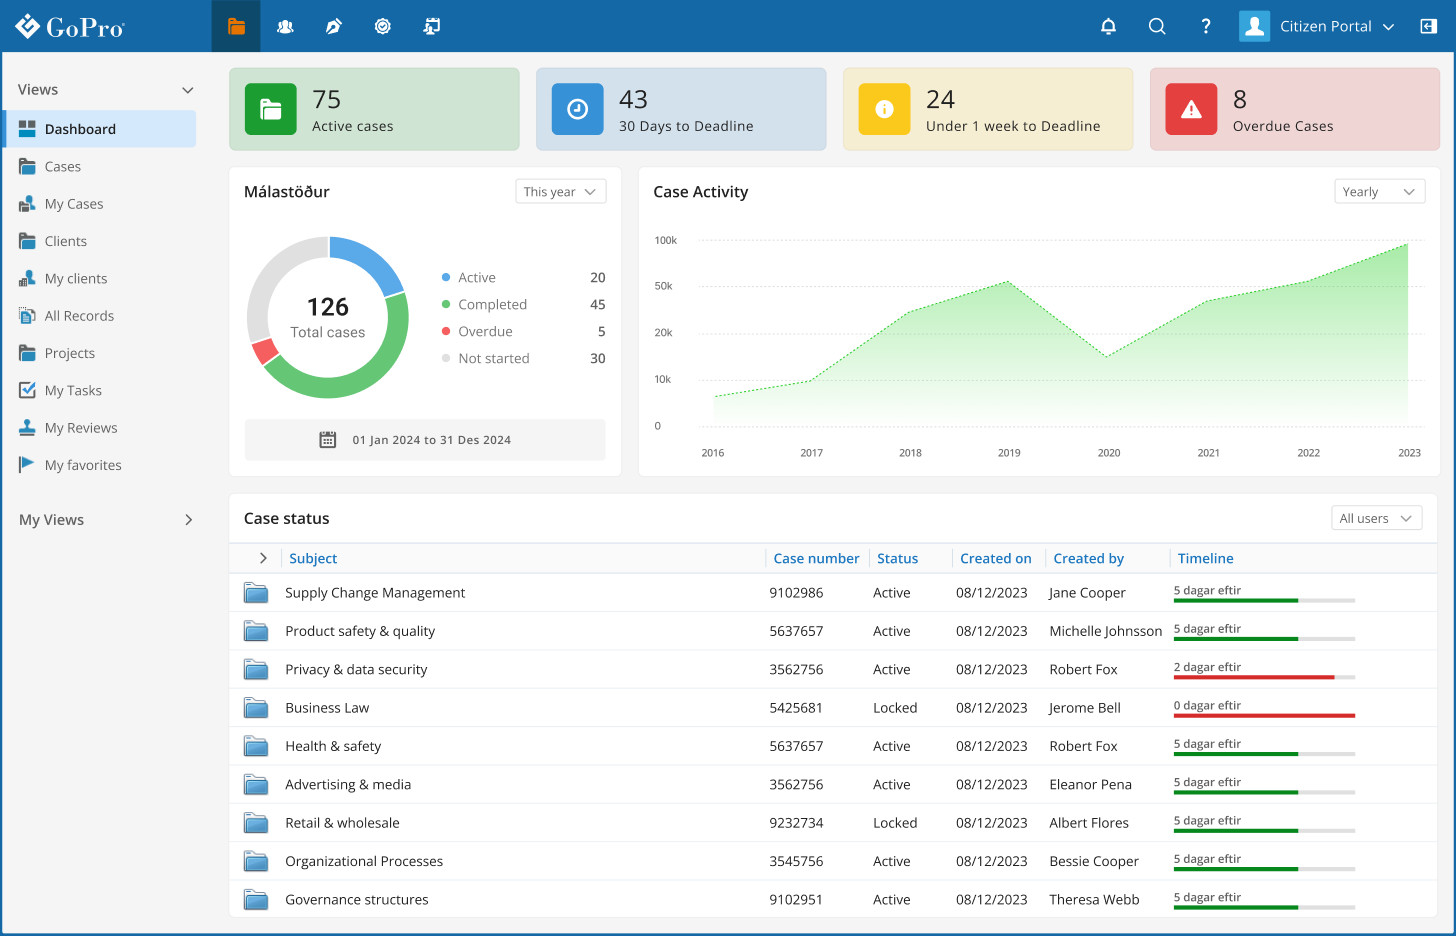Viewport: 1456px width, 936px height.
Task: Click the Overdue Cases summary card
Action: [x=1294, y=110]
